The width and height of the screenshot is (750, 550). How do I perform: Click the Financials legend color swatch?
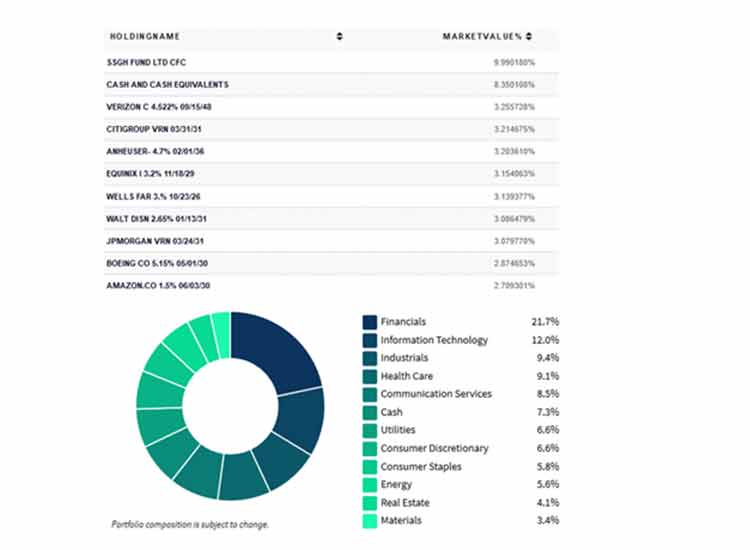(x=370, y=322)
